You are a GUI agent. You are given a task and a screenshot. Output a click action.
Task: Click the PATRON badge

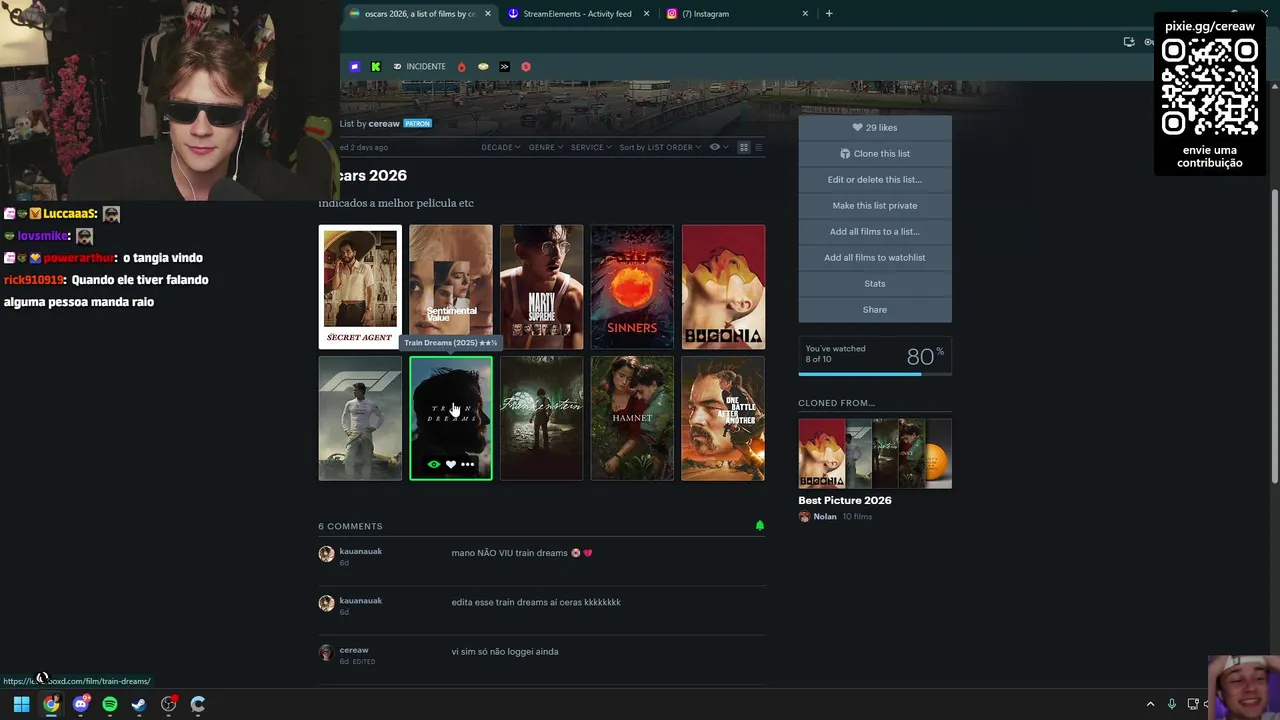(x=417, y=124)
